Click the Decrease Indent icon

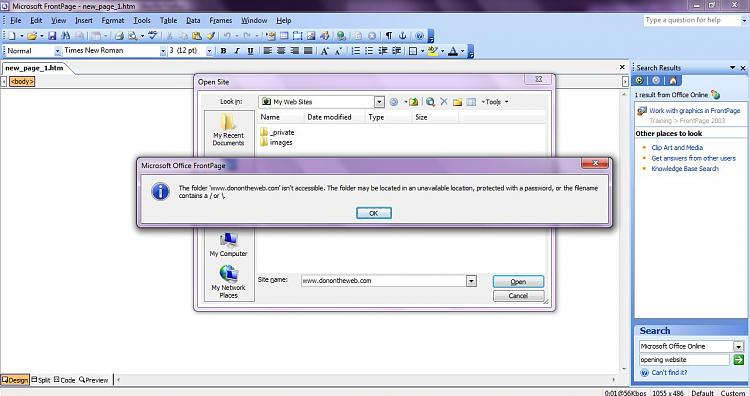[383, 51]
